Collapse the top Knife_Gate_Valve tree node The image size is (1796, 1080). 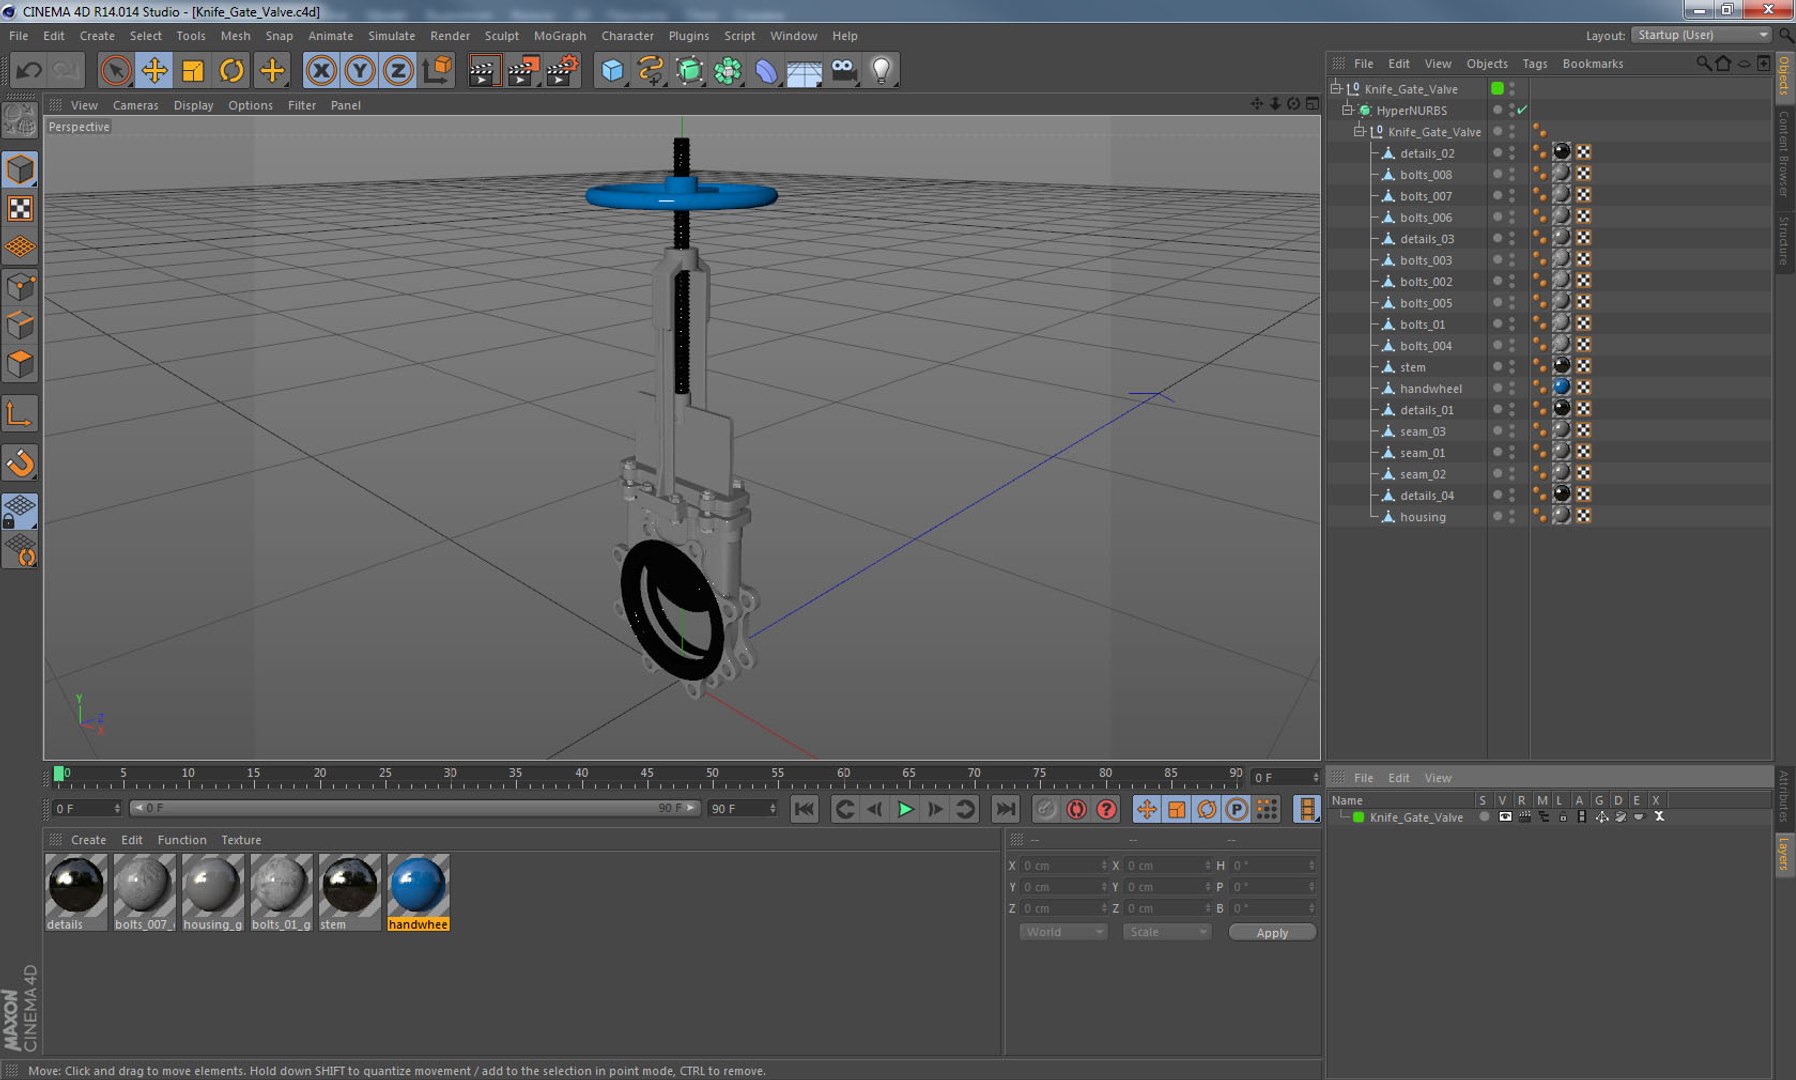pos(1336,88)
